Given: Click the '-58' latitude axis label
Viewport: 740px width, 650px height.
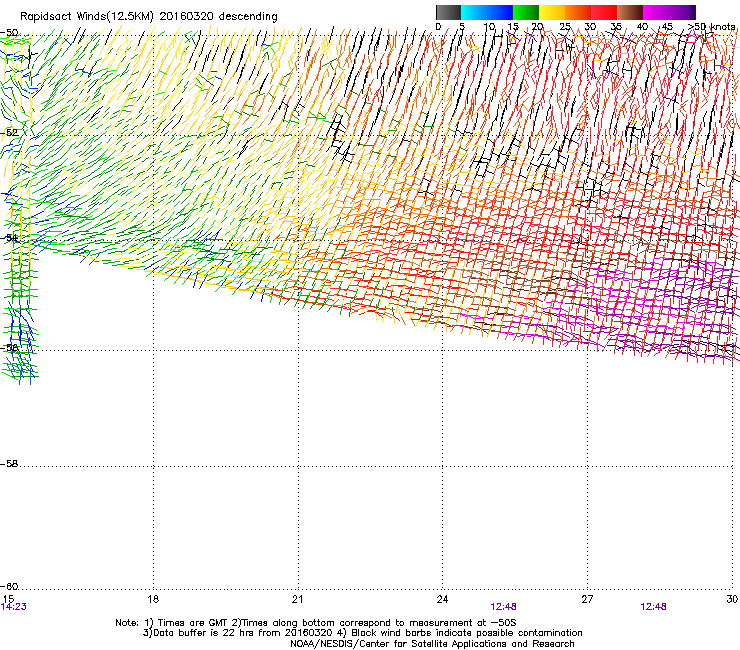Looking at the screenshot, I should [9, 464].
